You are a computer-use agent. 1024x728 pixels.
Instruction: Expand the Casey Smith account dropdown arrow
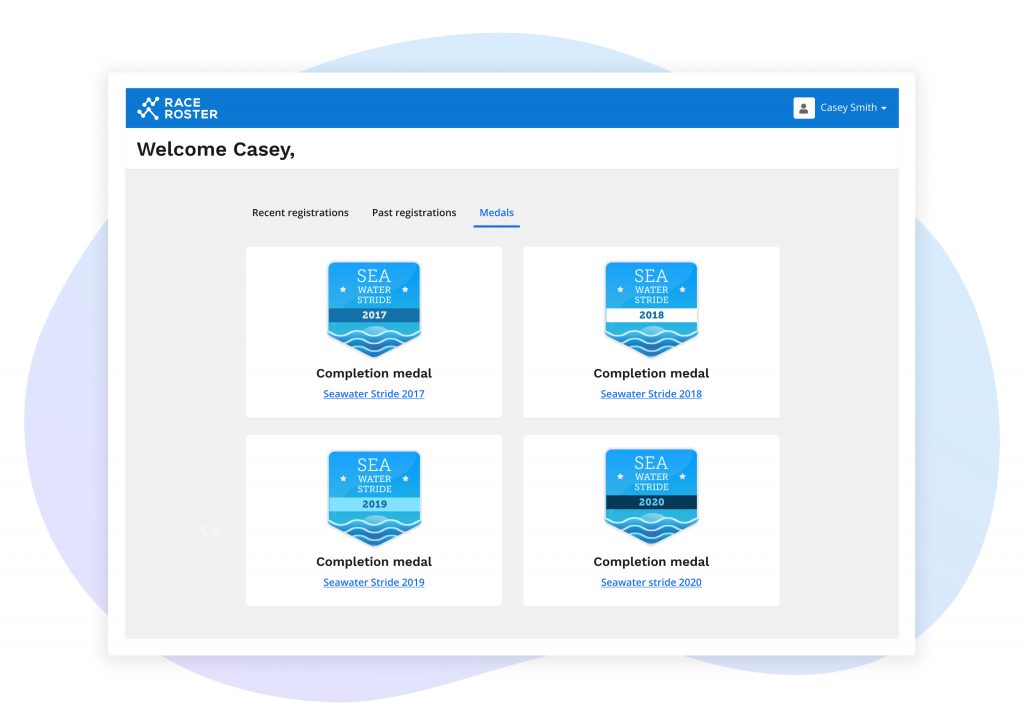884,108
